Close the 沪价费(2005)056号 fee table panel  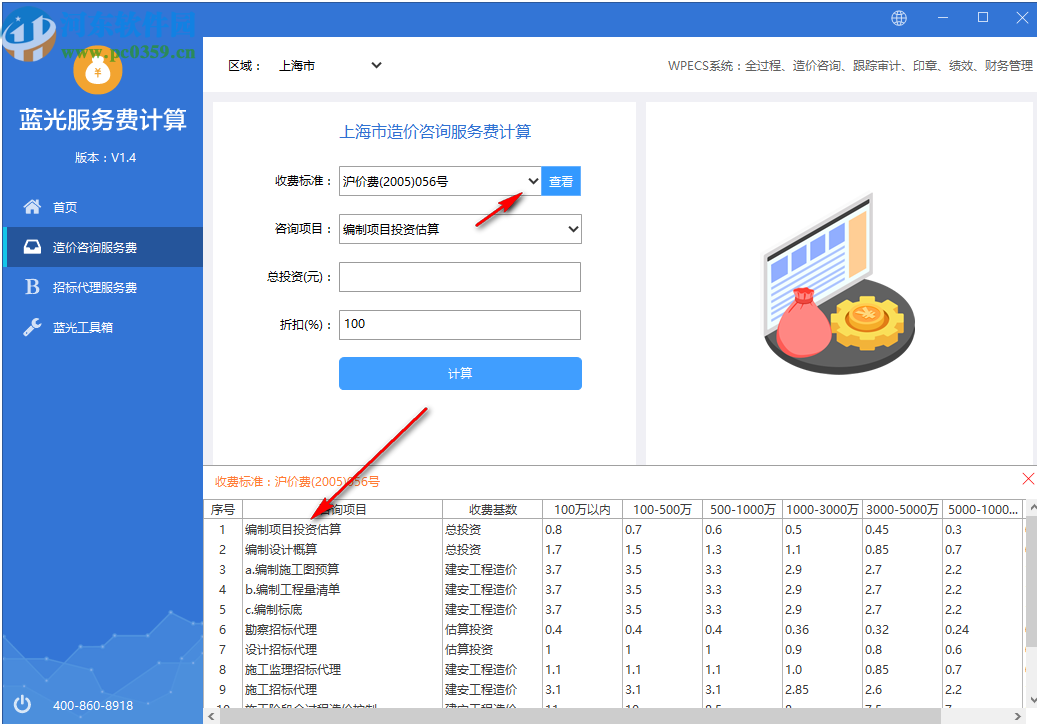point(1029,479)
